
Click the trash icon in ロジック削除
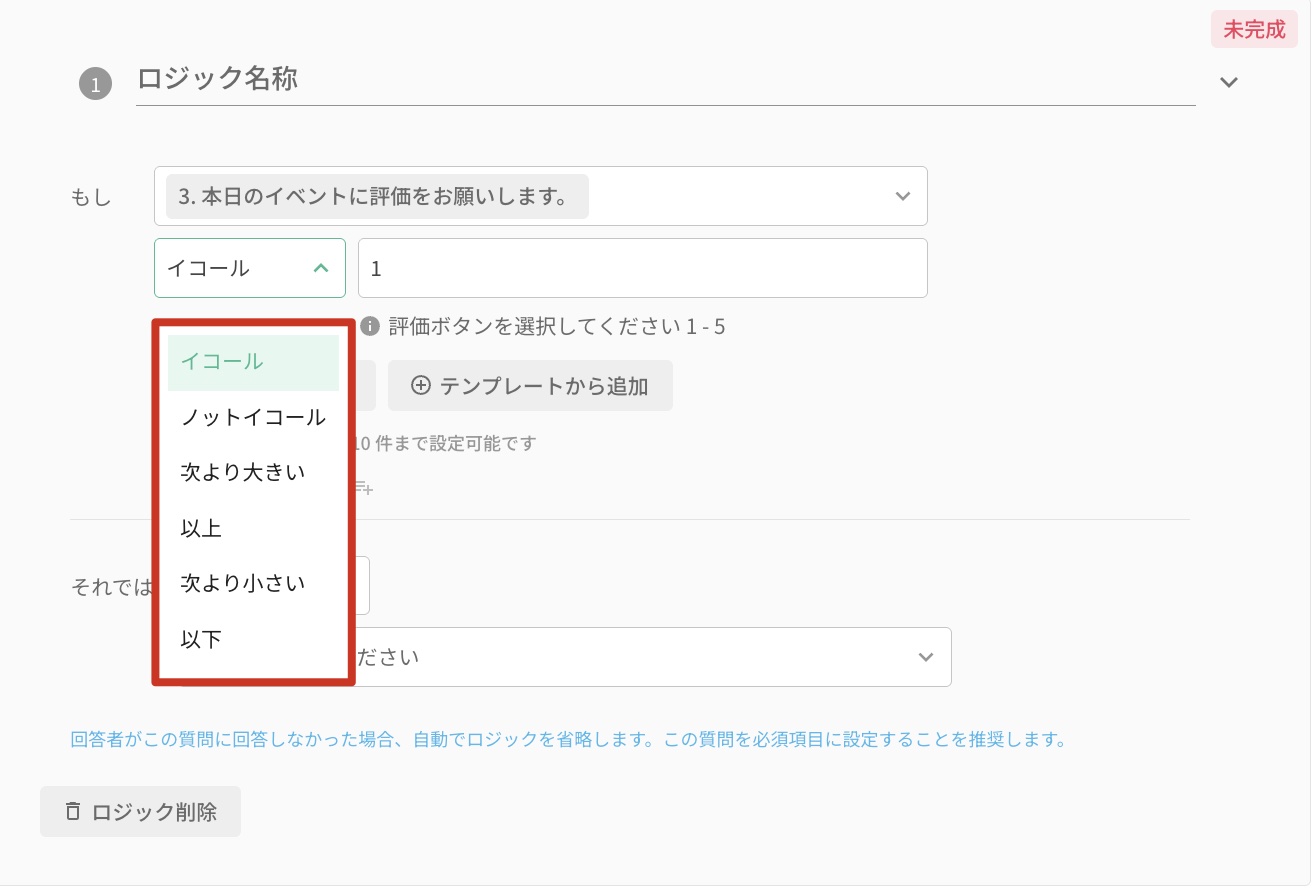(73, 811)
